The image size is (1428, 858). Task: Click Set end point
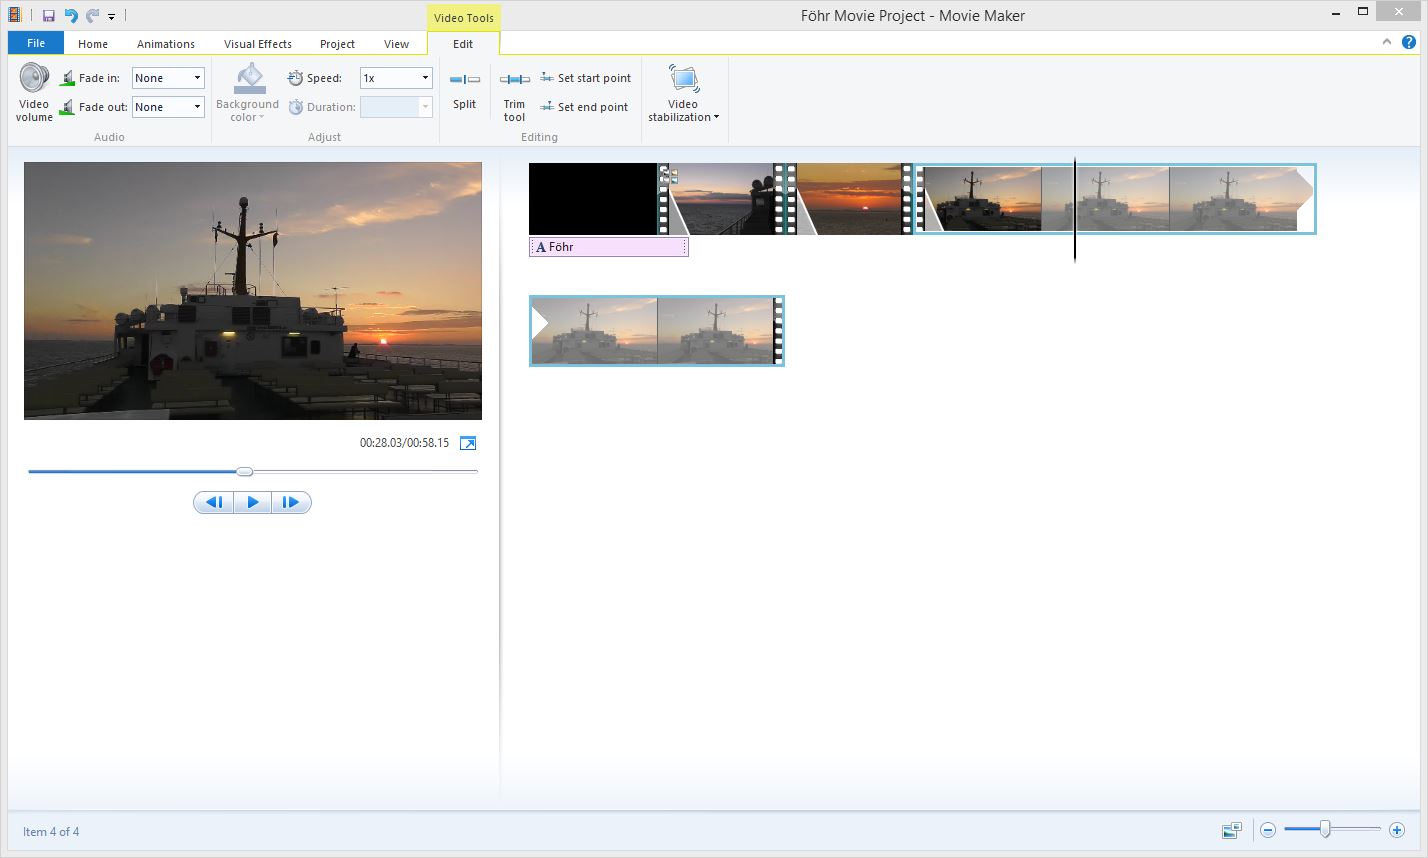pyautogui.click(x=585, y=107)
